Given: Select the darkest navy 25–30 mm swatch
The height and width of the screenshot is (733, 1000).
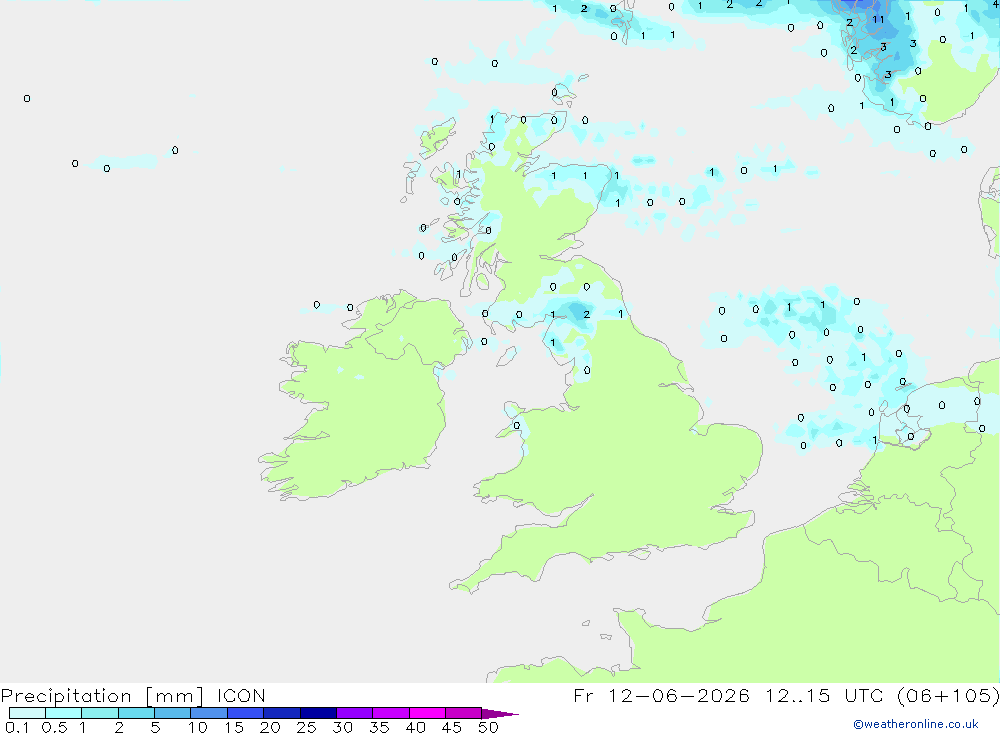Looking at the screenshot, I should click(x=318, y=713).
